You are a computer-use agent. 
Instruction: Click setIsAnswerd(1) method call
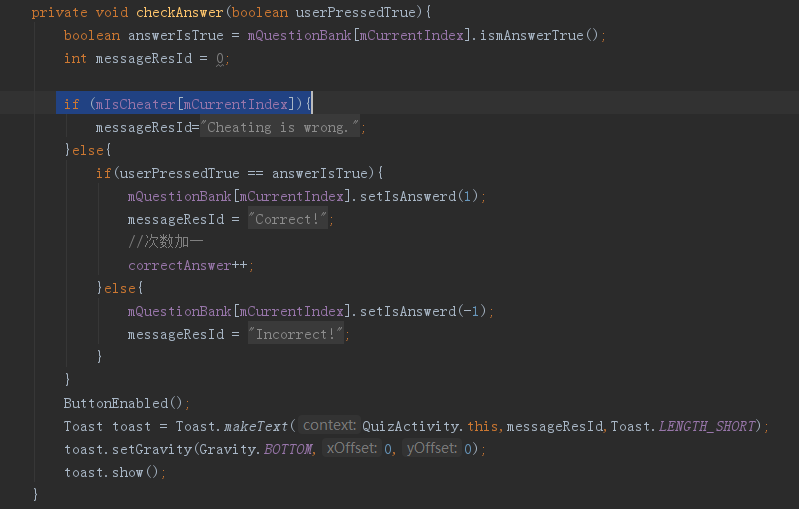click(419, 197)
